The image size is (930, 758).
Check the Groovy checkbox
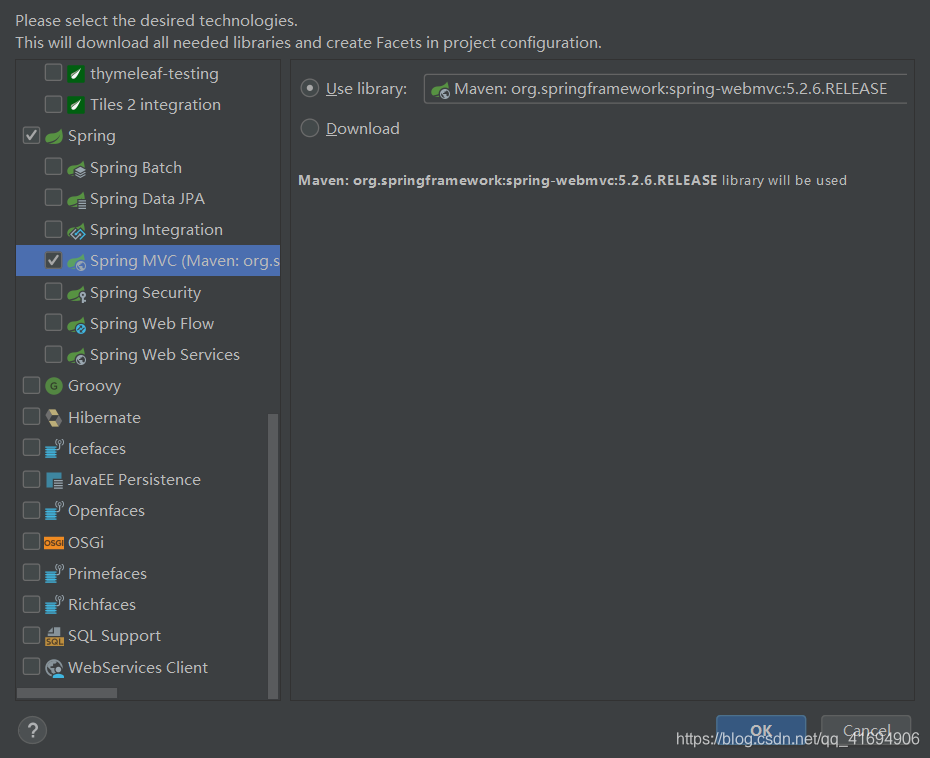(x=31, y=386)
